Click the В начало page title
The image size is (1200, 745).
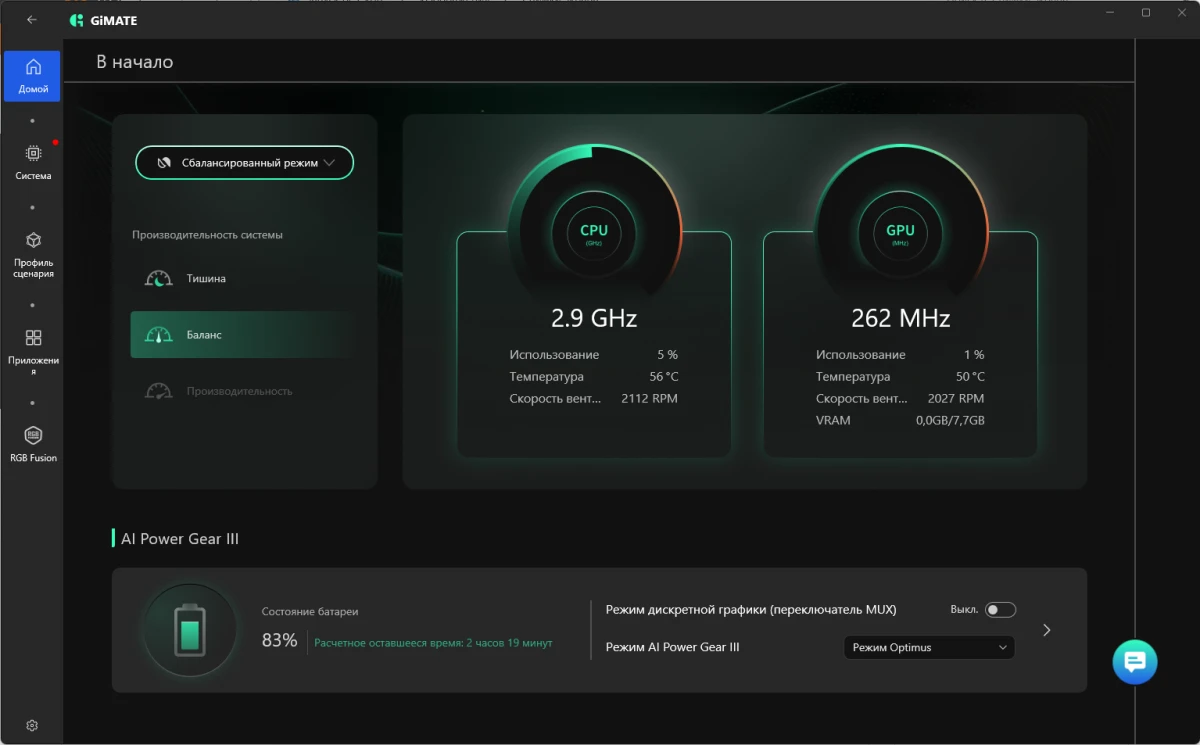135,62
